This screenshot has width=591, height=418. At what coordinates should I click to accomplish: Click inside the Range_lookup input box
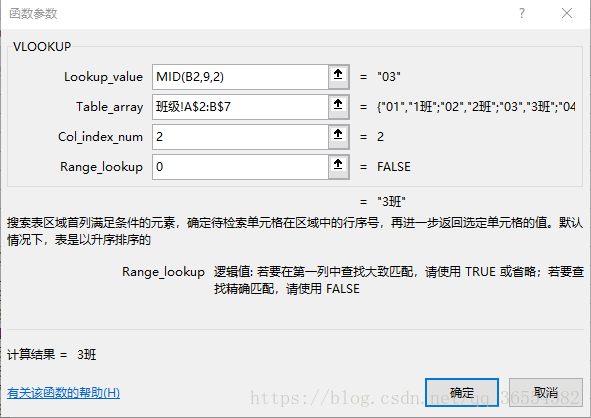point(240,167)
